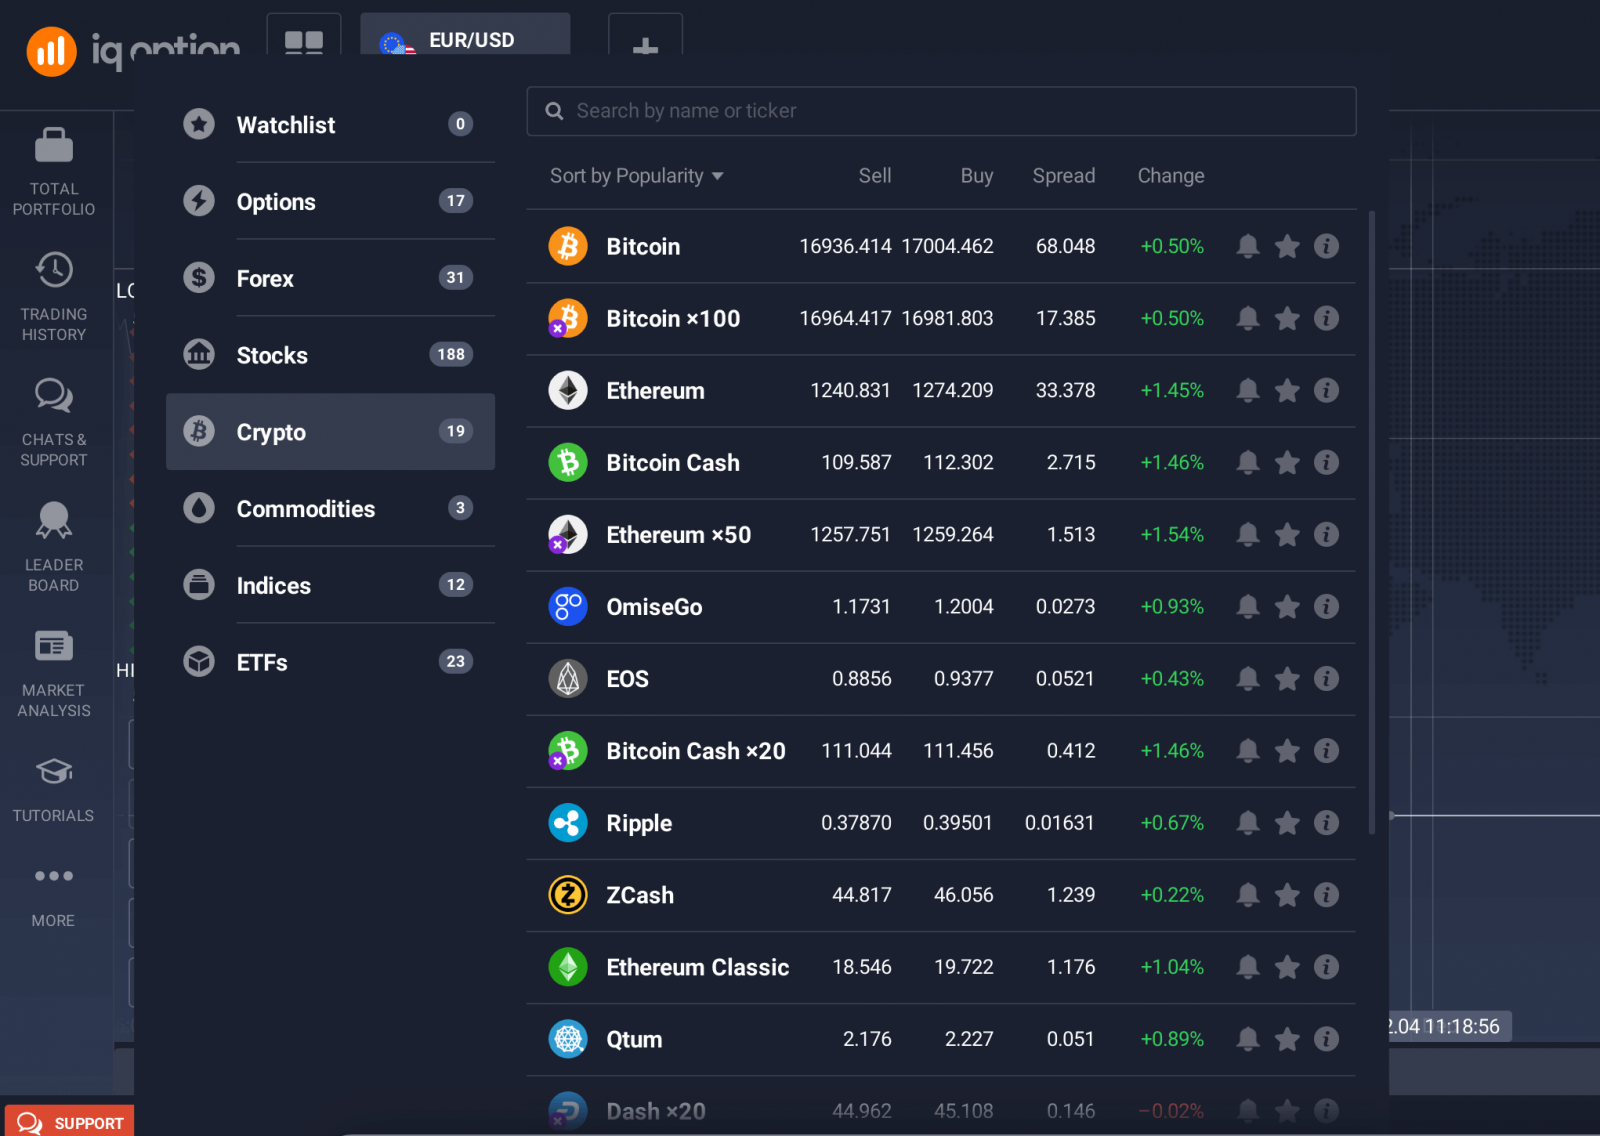Open the Sort by Popularity dropdown

coord(636,176)
